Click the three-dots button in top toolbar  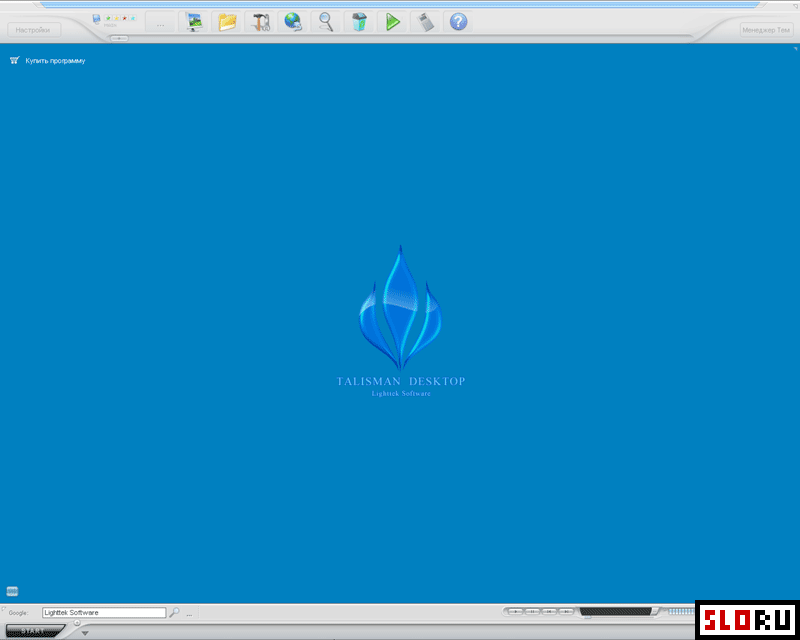tap(160, 22)
